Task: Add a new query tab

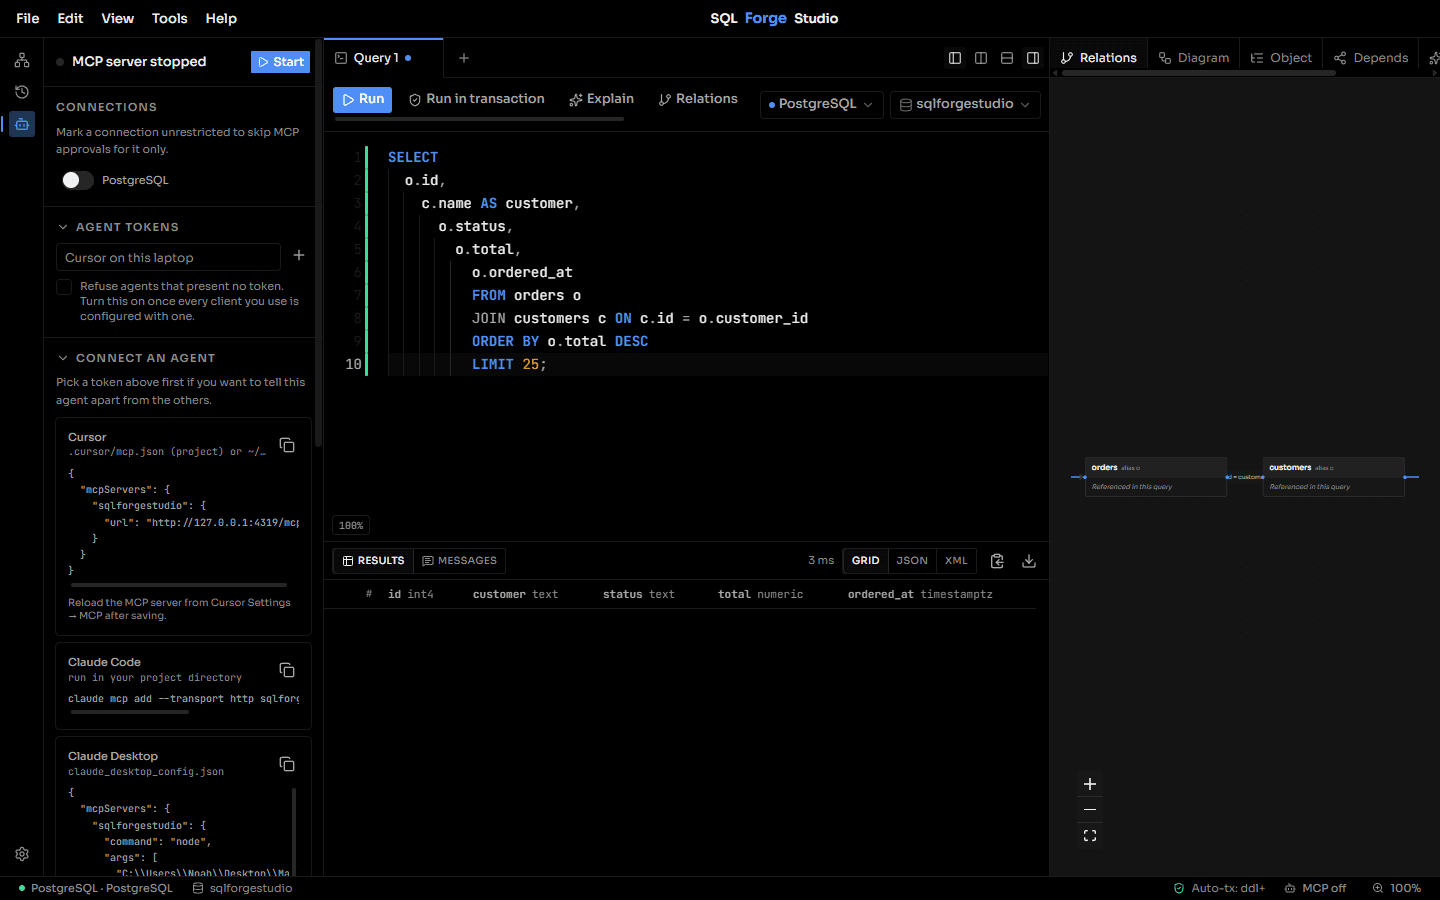Action: click(464, 58)
